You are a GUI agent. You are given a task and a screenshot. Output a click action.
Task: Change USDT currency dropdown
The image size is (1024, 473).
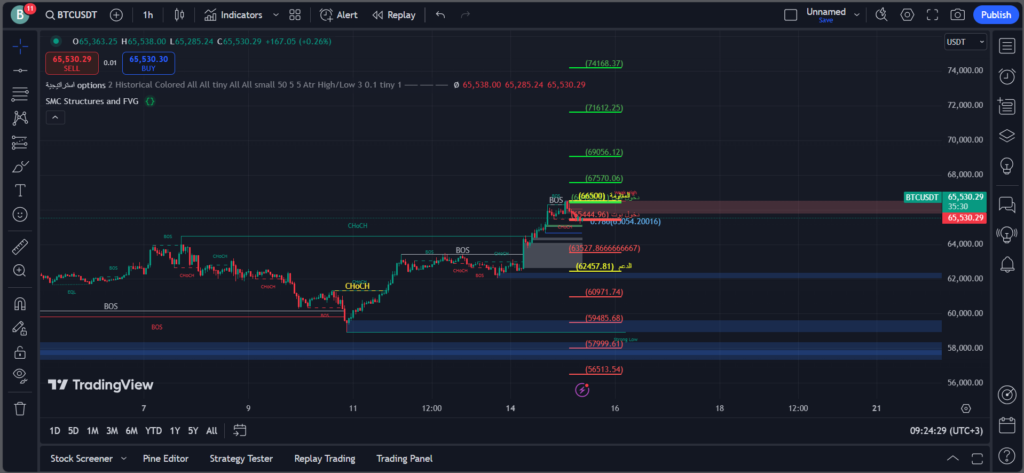[965, 42]
